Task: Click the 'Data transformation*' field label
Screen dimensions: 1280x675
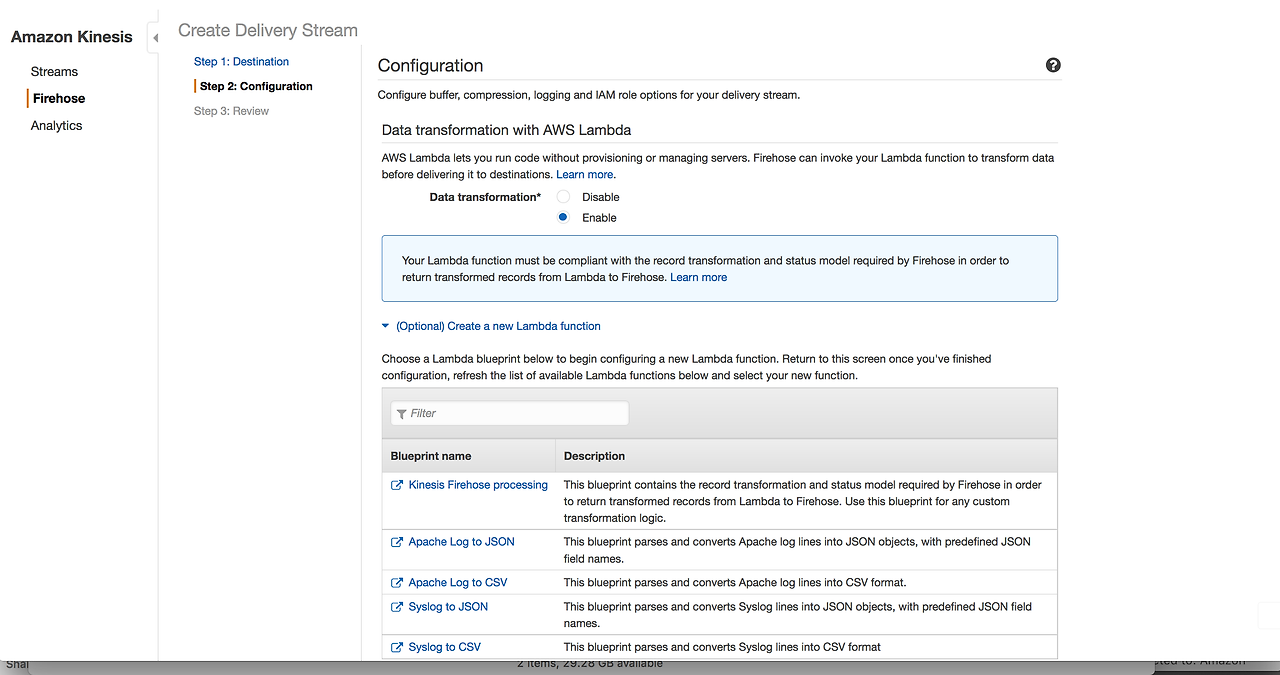Action: [x=485, y=198]
